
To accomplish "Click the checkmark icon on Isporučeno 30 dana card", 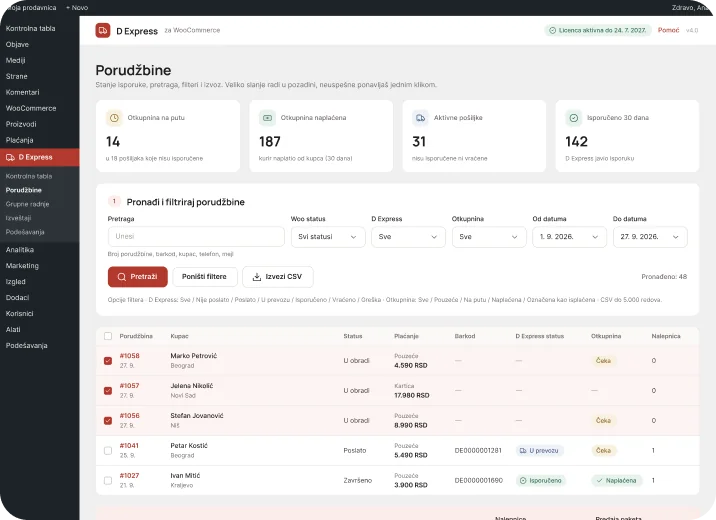I will [x=574, y=118].
